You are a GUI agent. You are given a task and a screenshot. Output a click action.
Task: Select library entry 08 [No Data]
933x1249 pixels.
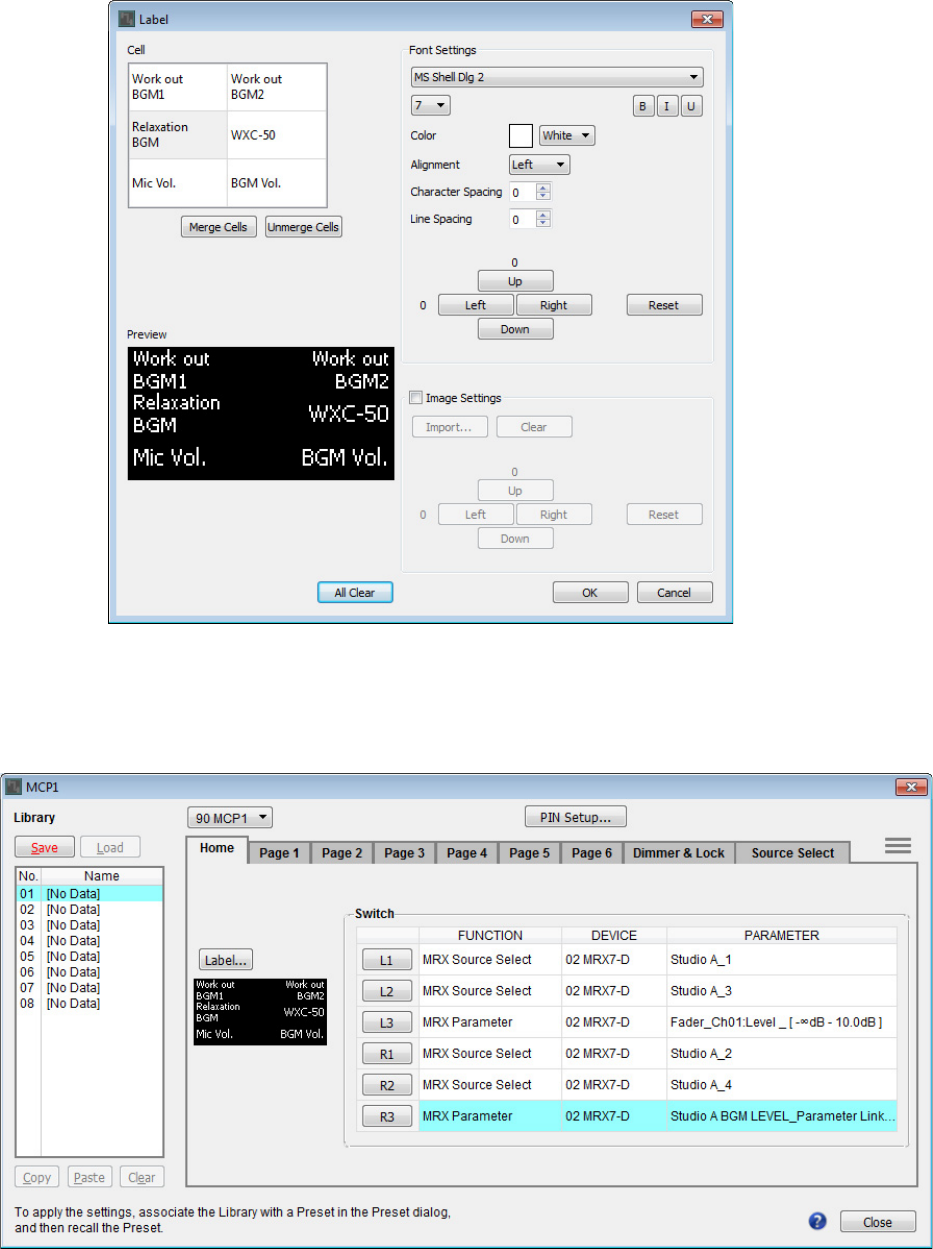[89, 1003]
